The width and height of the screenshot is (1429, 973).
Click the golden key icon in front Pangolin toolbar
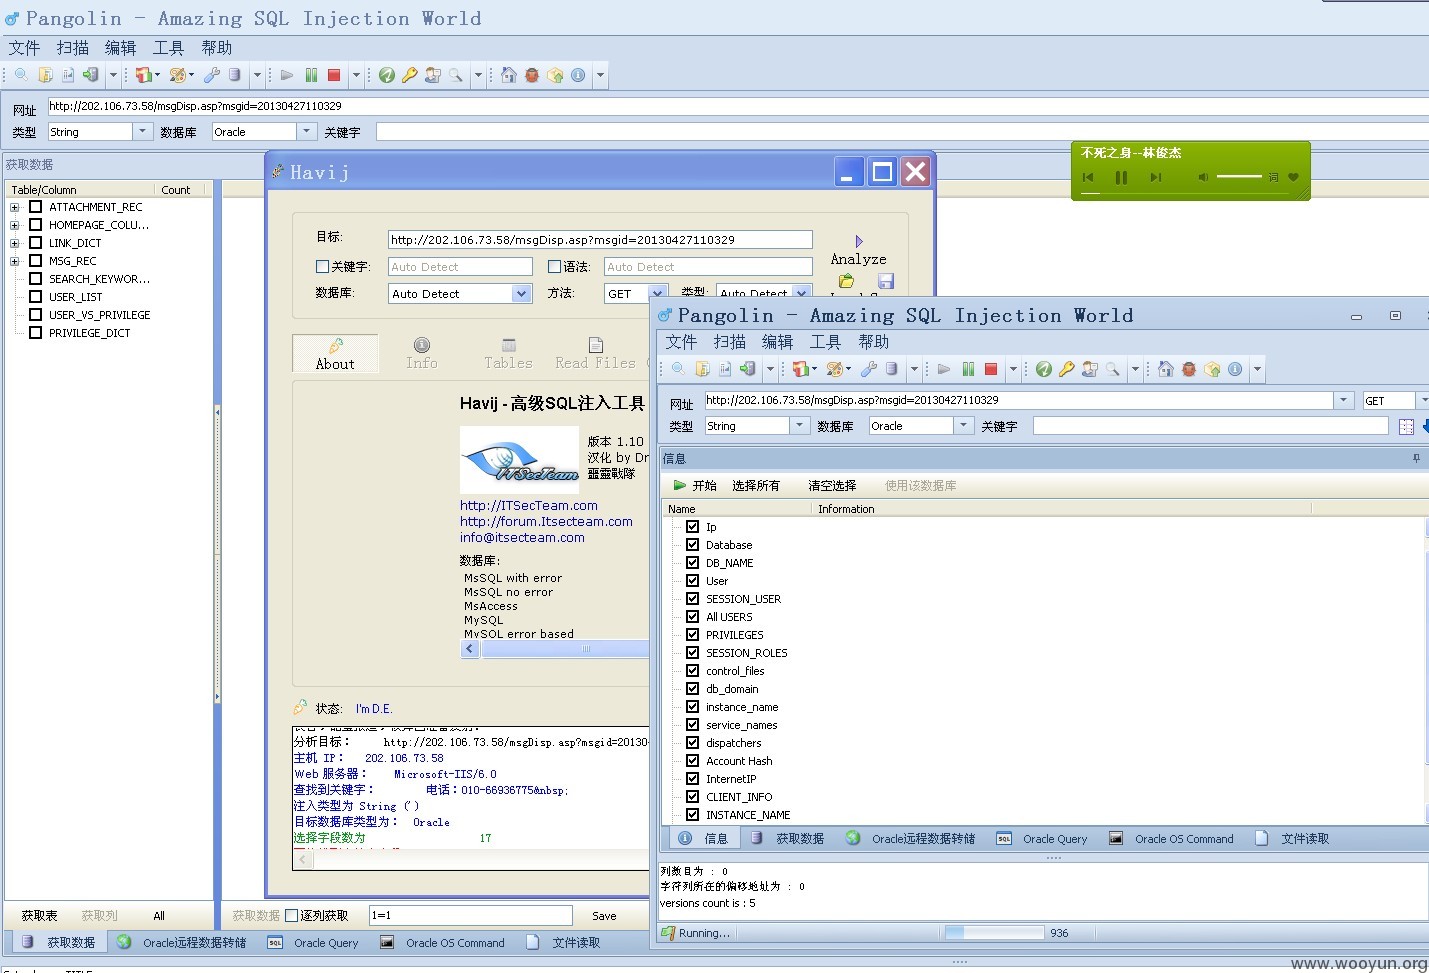[x=1067, y=369]
